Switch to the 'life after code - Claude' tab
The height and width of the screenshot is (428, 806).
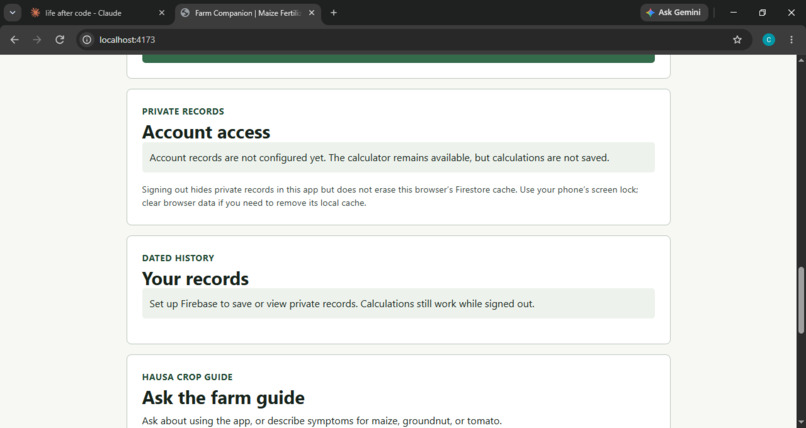(98, 13)
